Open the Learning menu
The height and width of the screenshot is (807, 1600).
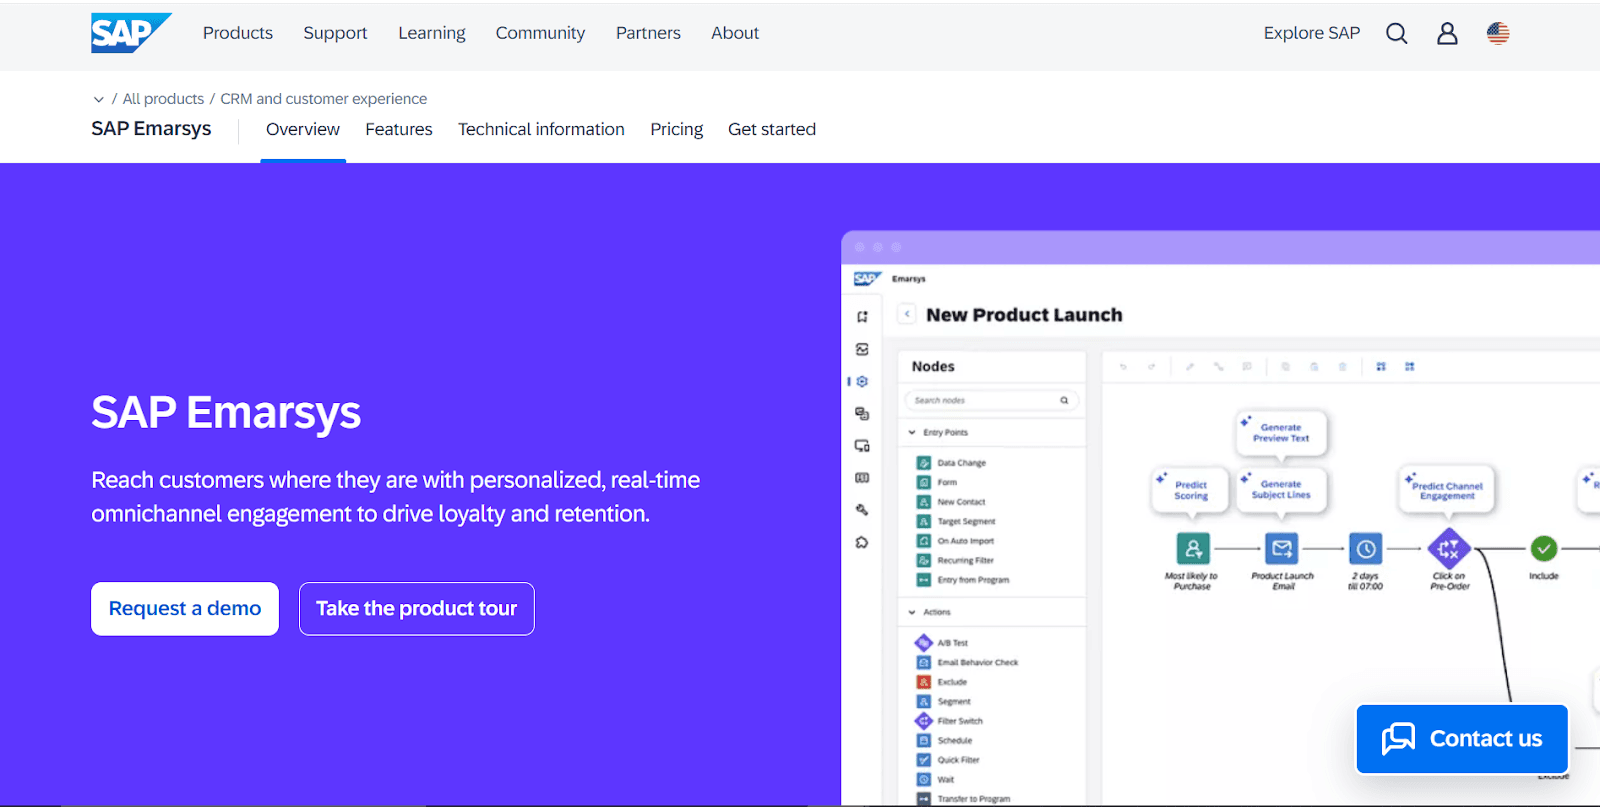(x=432, y=33)
